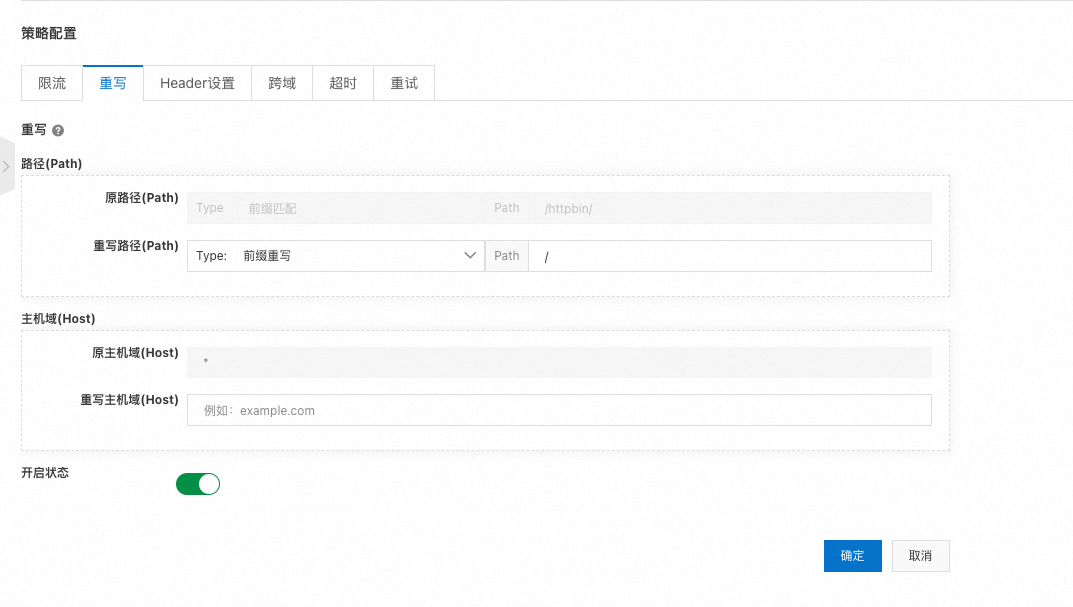This screenshot has width=1073, height=607.
Task: Click the disabled 前缀匹配 Type field
Action: (x=336, y=208)
